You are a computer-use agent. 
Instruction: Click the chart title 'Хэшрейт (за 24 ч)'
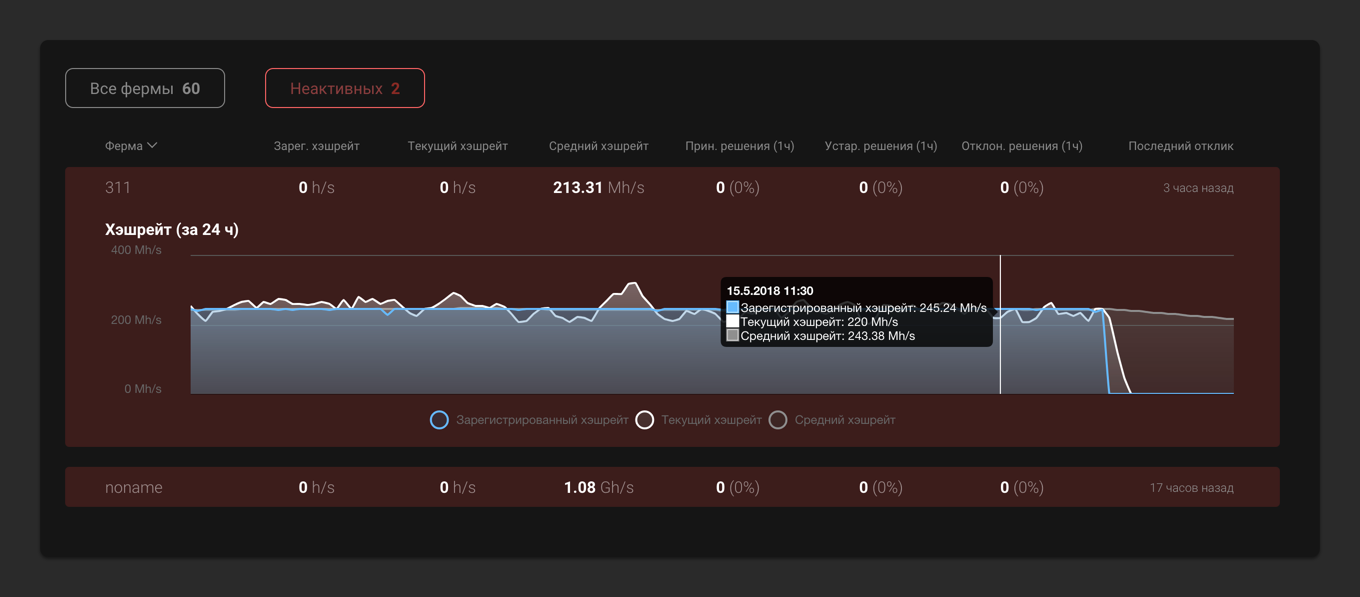coord(172,229)
